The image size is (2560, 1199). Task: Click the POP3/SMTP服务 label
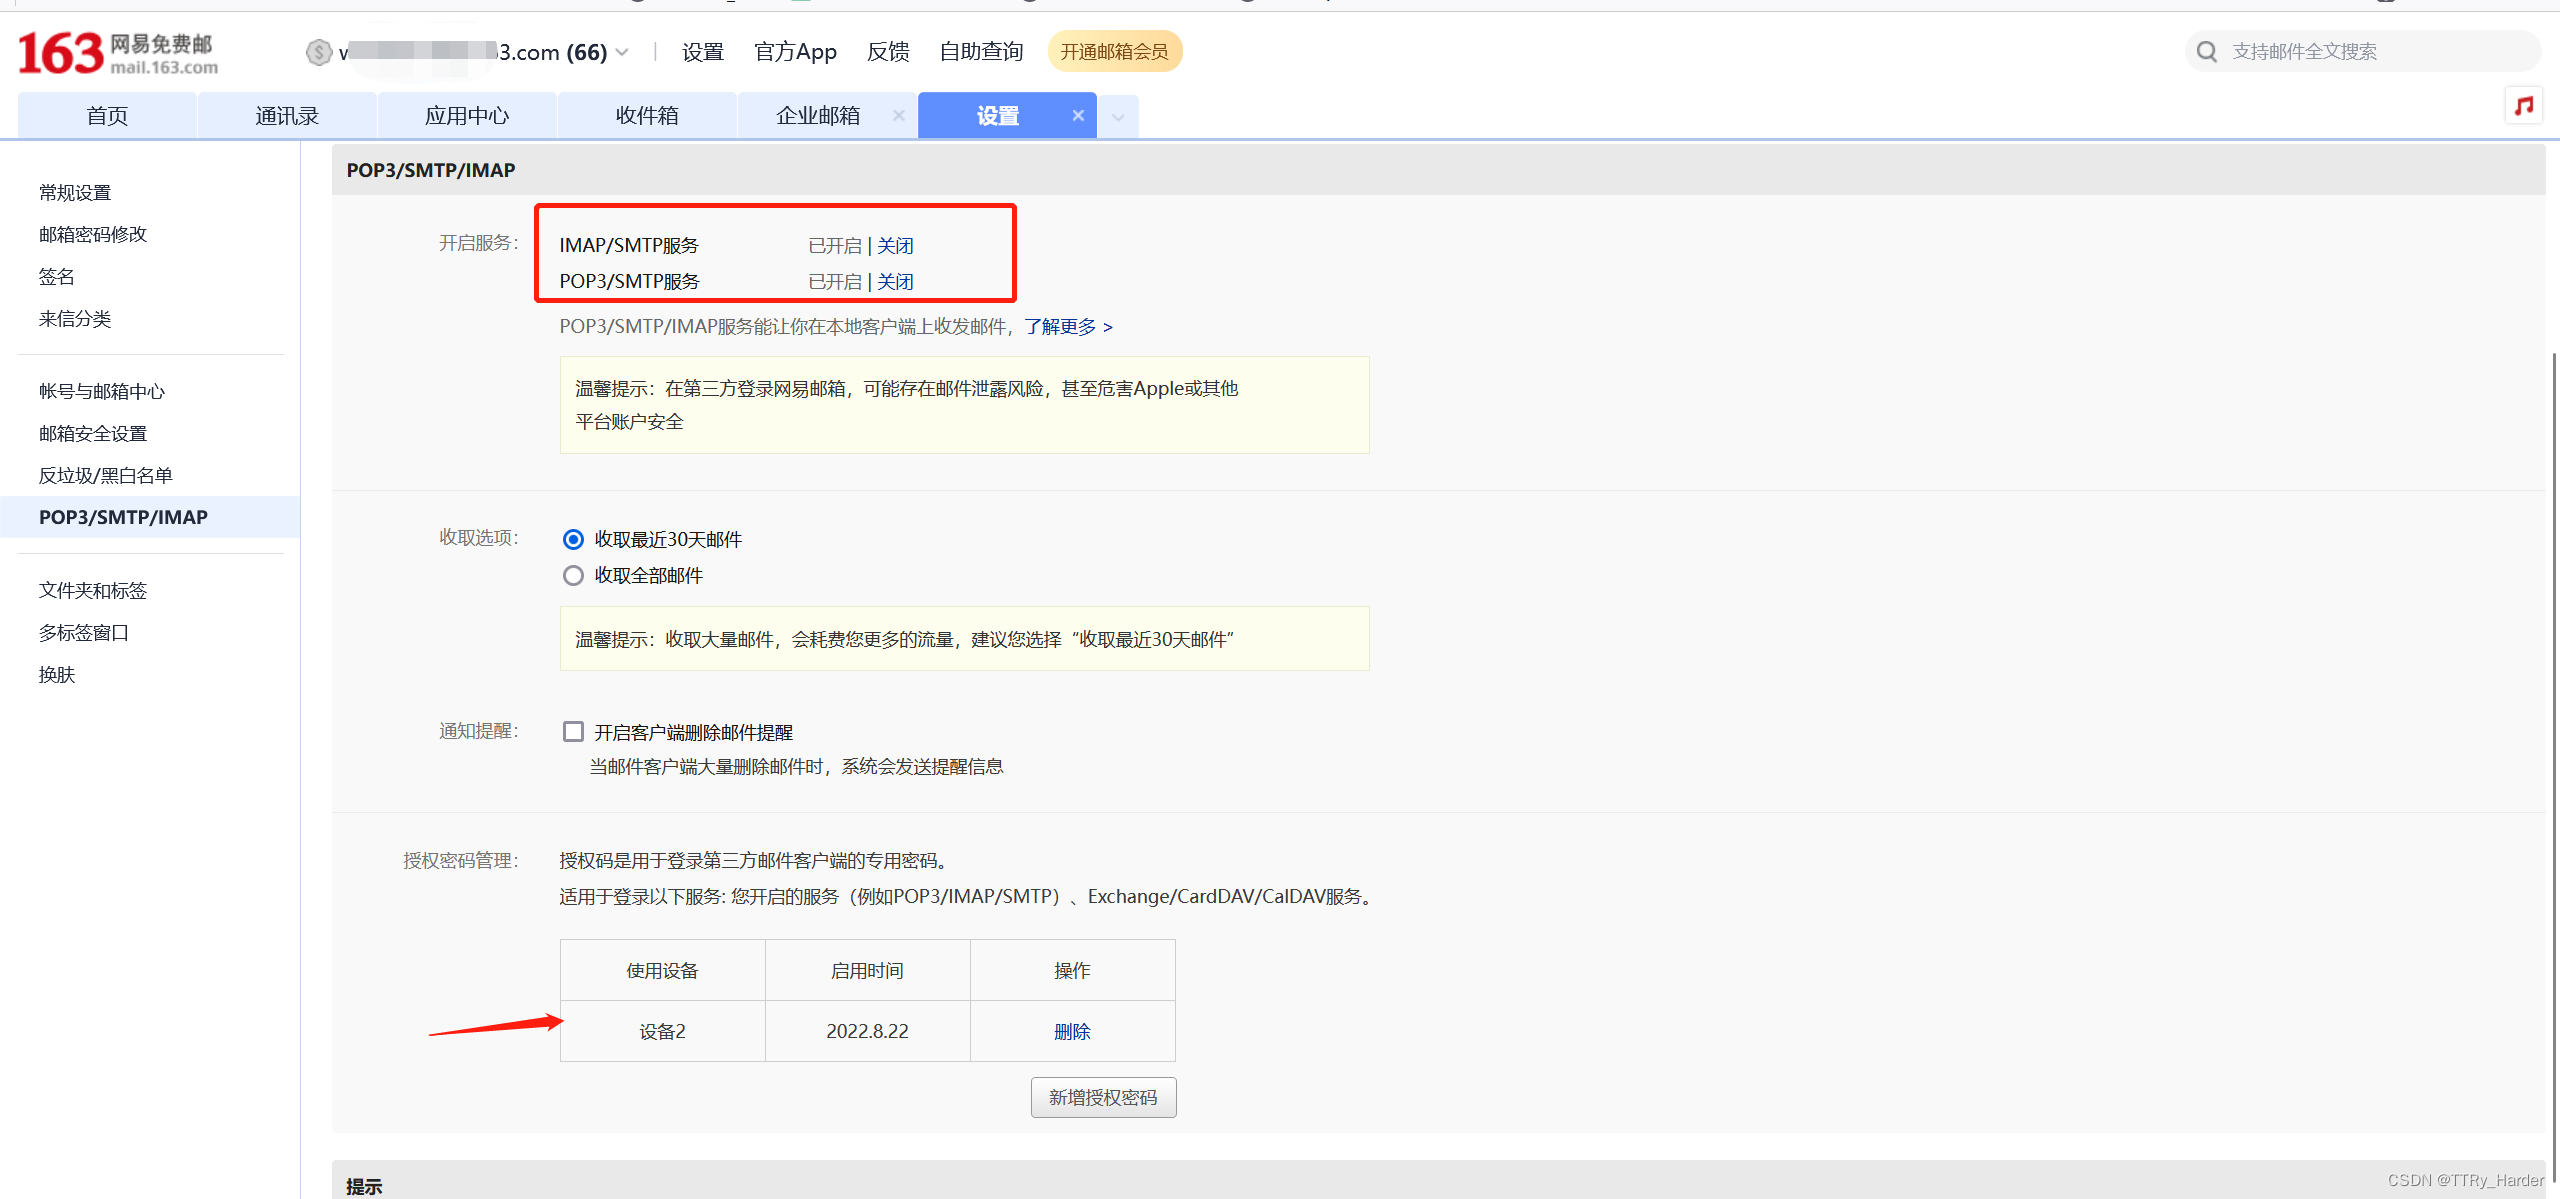[629, 282]
